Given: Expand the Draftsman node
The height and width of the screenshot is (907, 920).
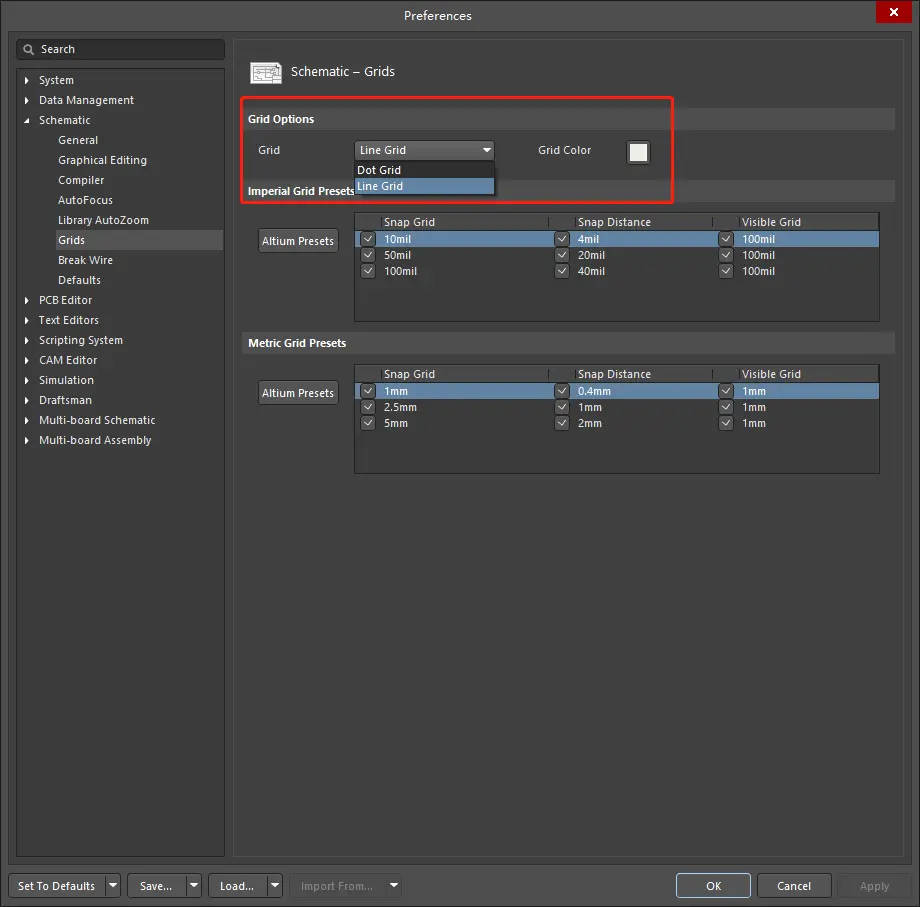Looking at the screenshot, I should 26,400.
